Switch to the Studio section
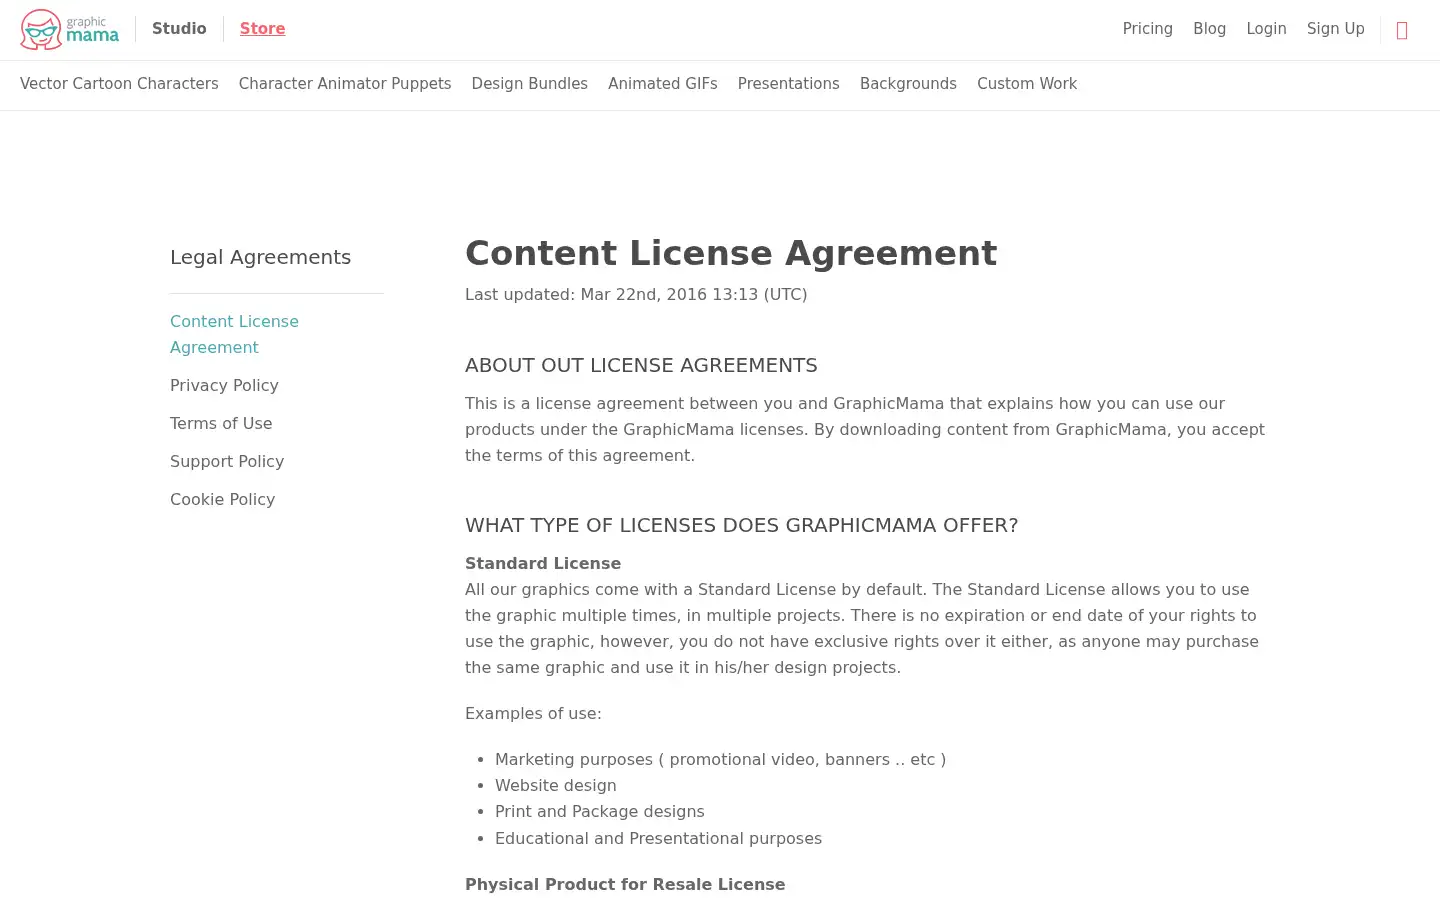Viewport: 1440px width, 900px height. (179, 29)
